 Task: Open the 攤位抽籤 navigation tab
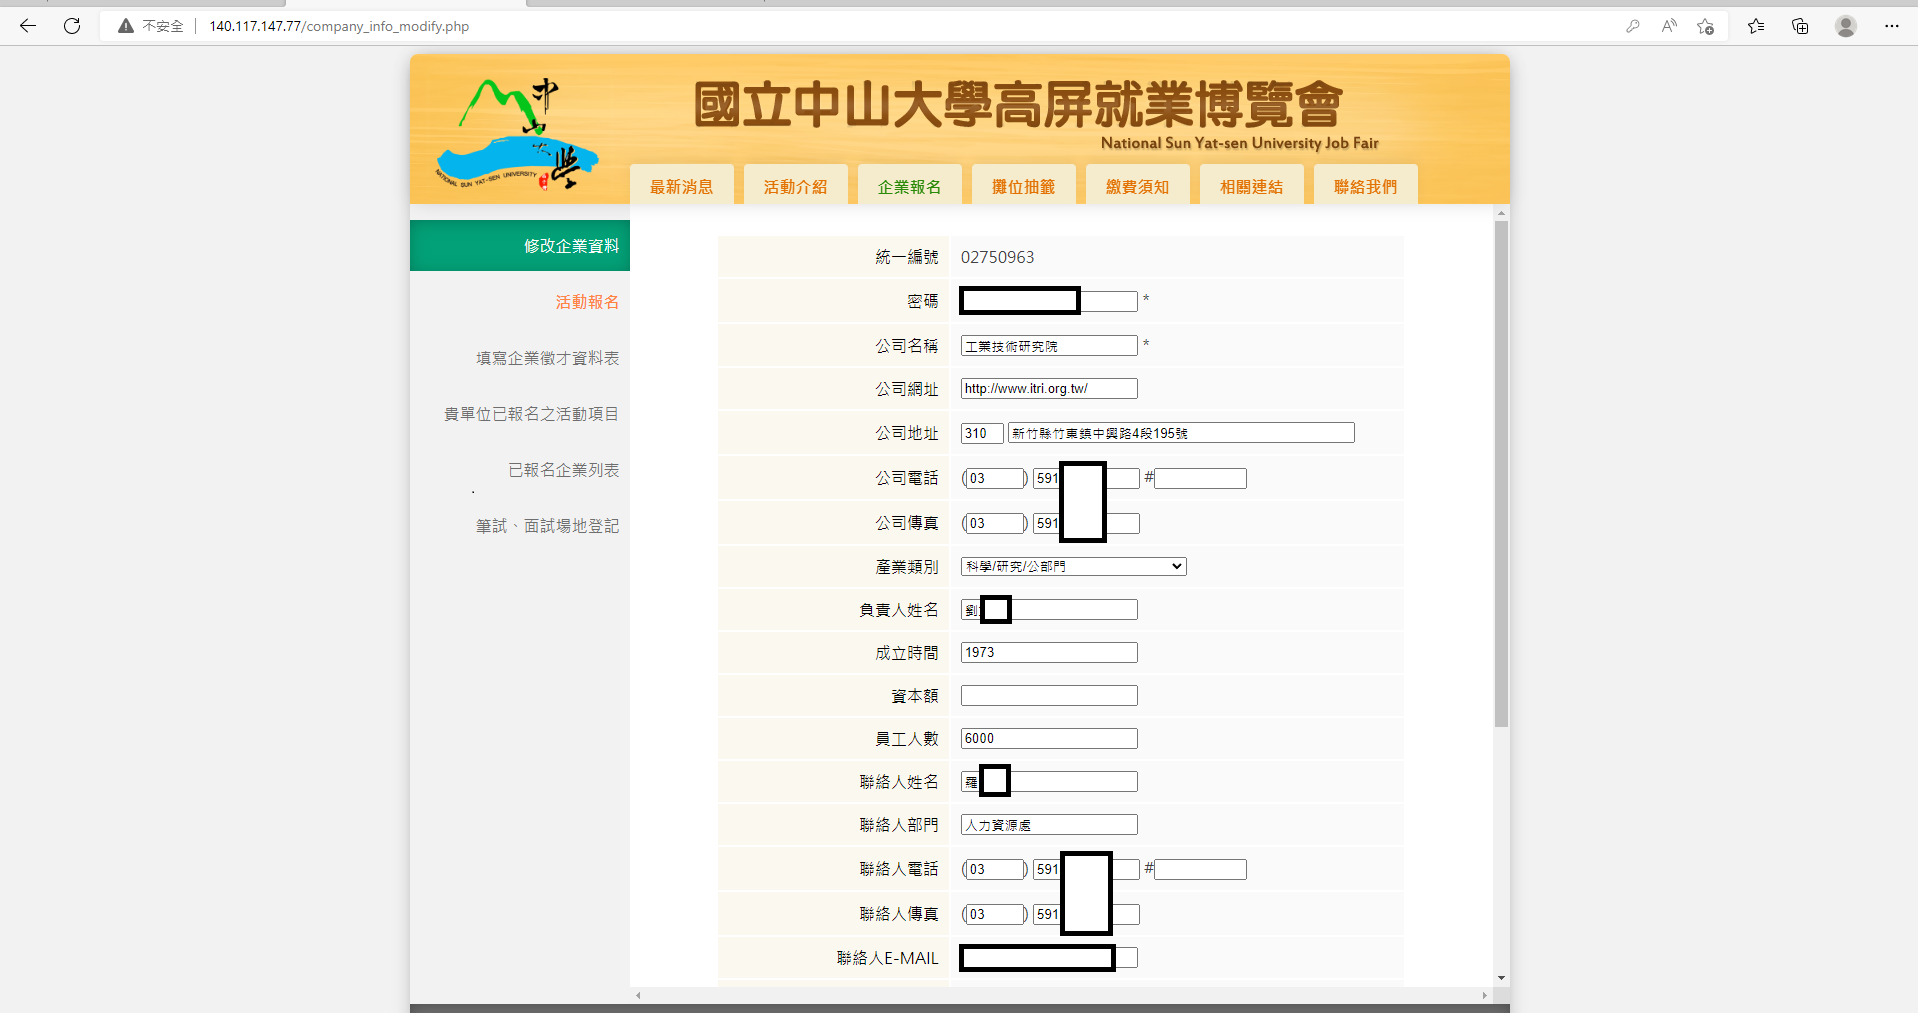click(x=1024, y=186)
